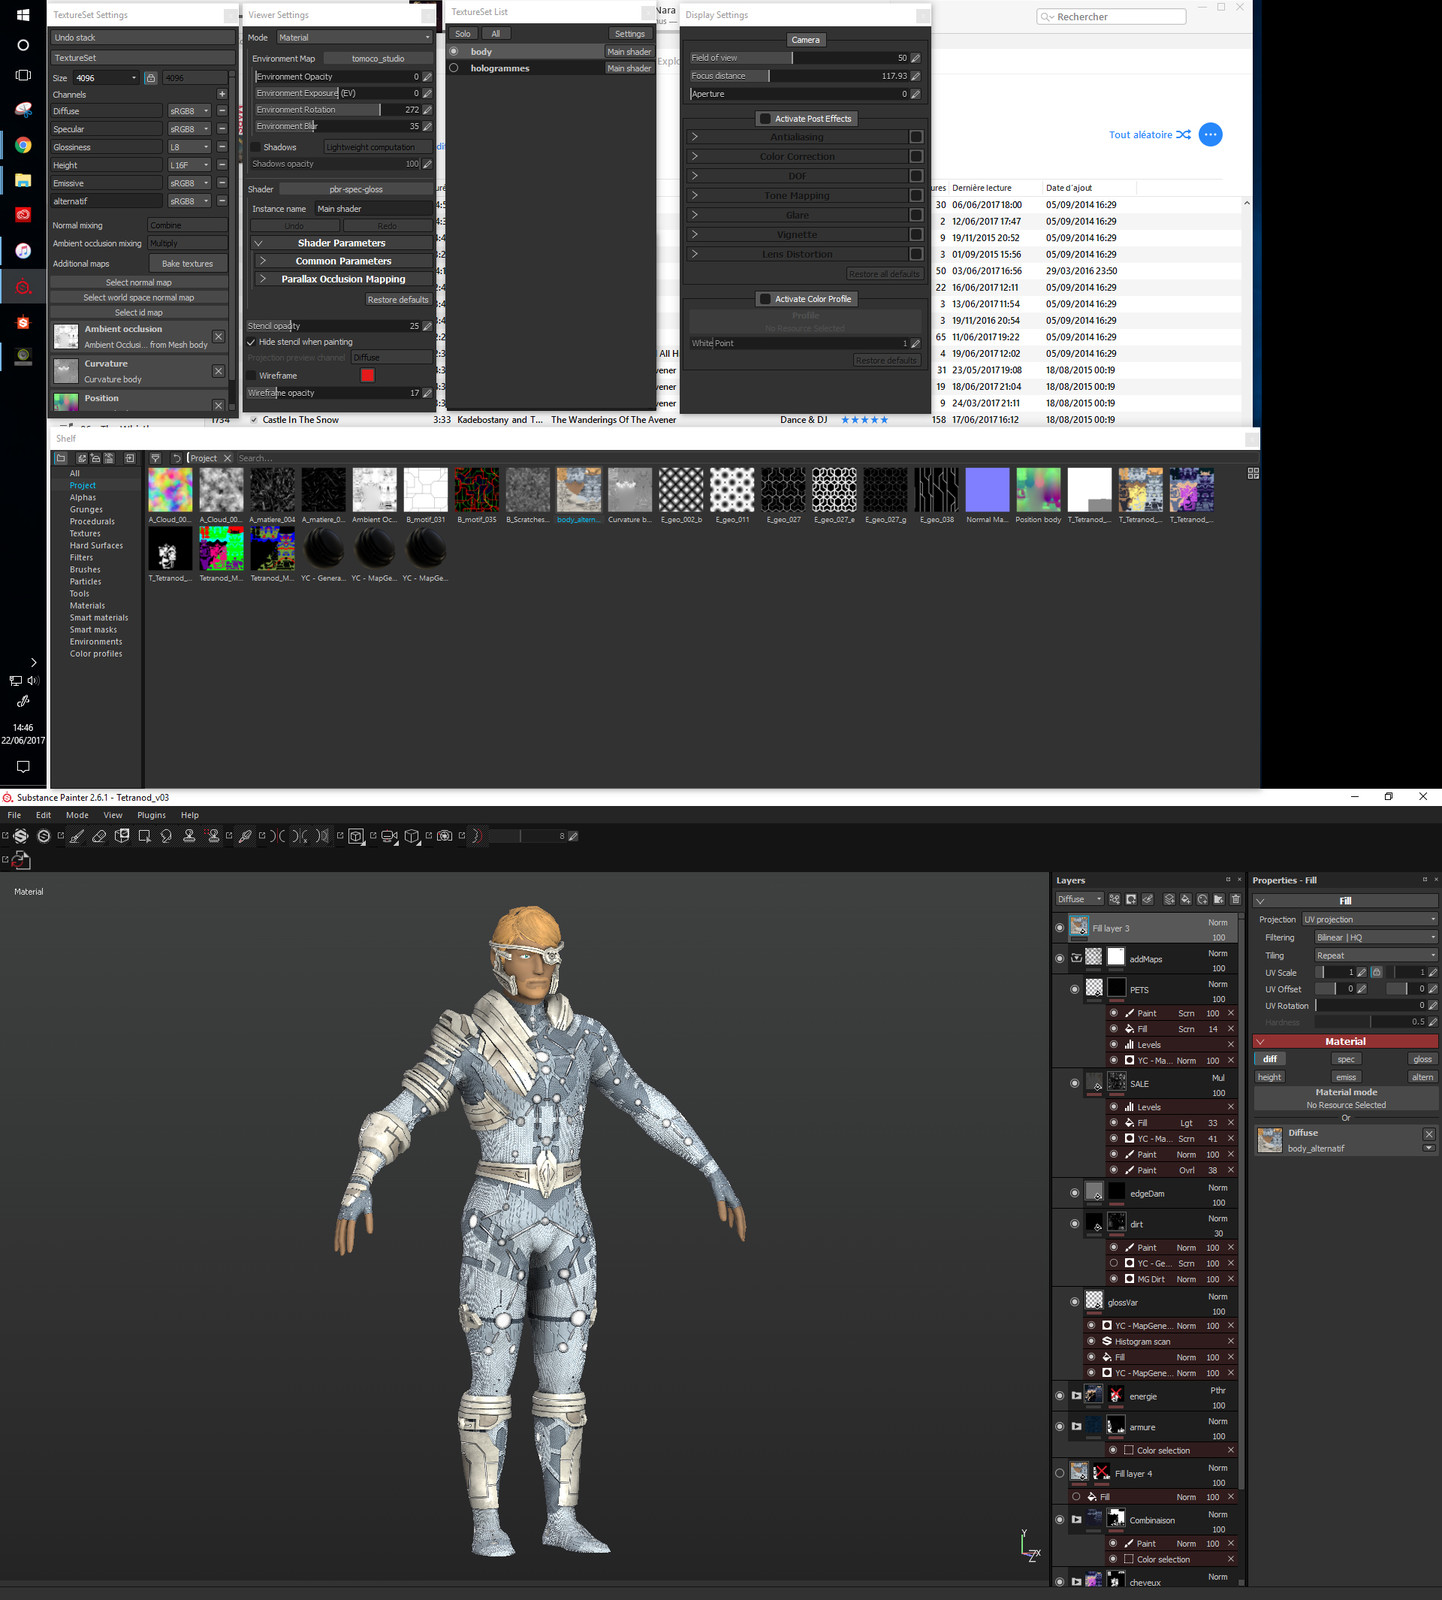Add an effect in Layers toolbar
The image size is (1442, 1600).
[1114, 899]
